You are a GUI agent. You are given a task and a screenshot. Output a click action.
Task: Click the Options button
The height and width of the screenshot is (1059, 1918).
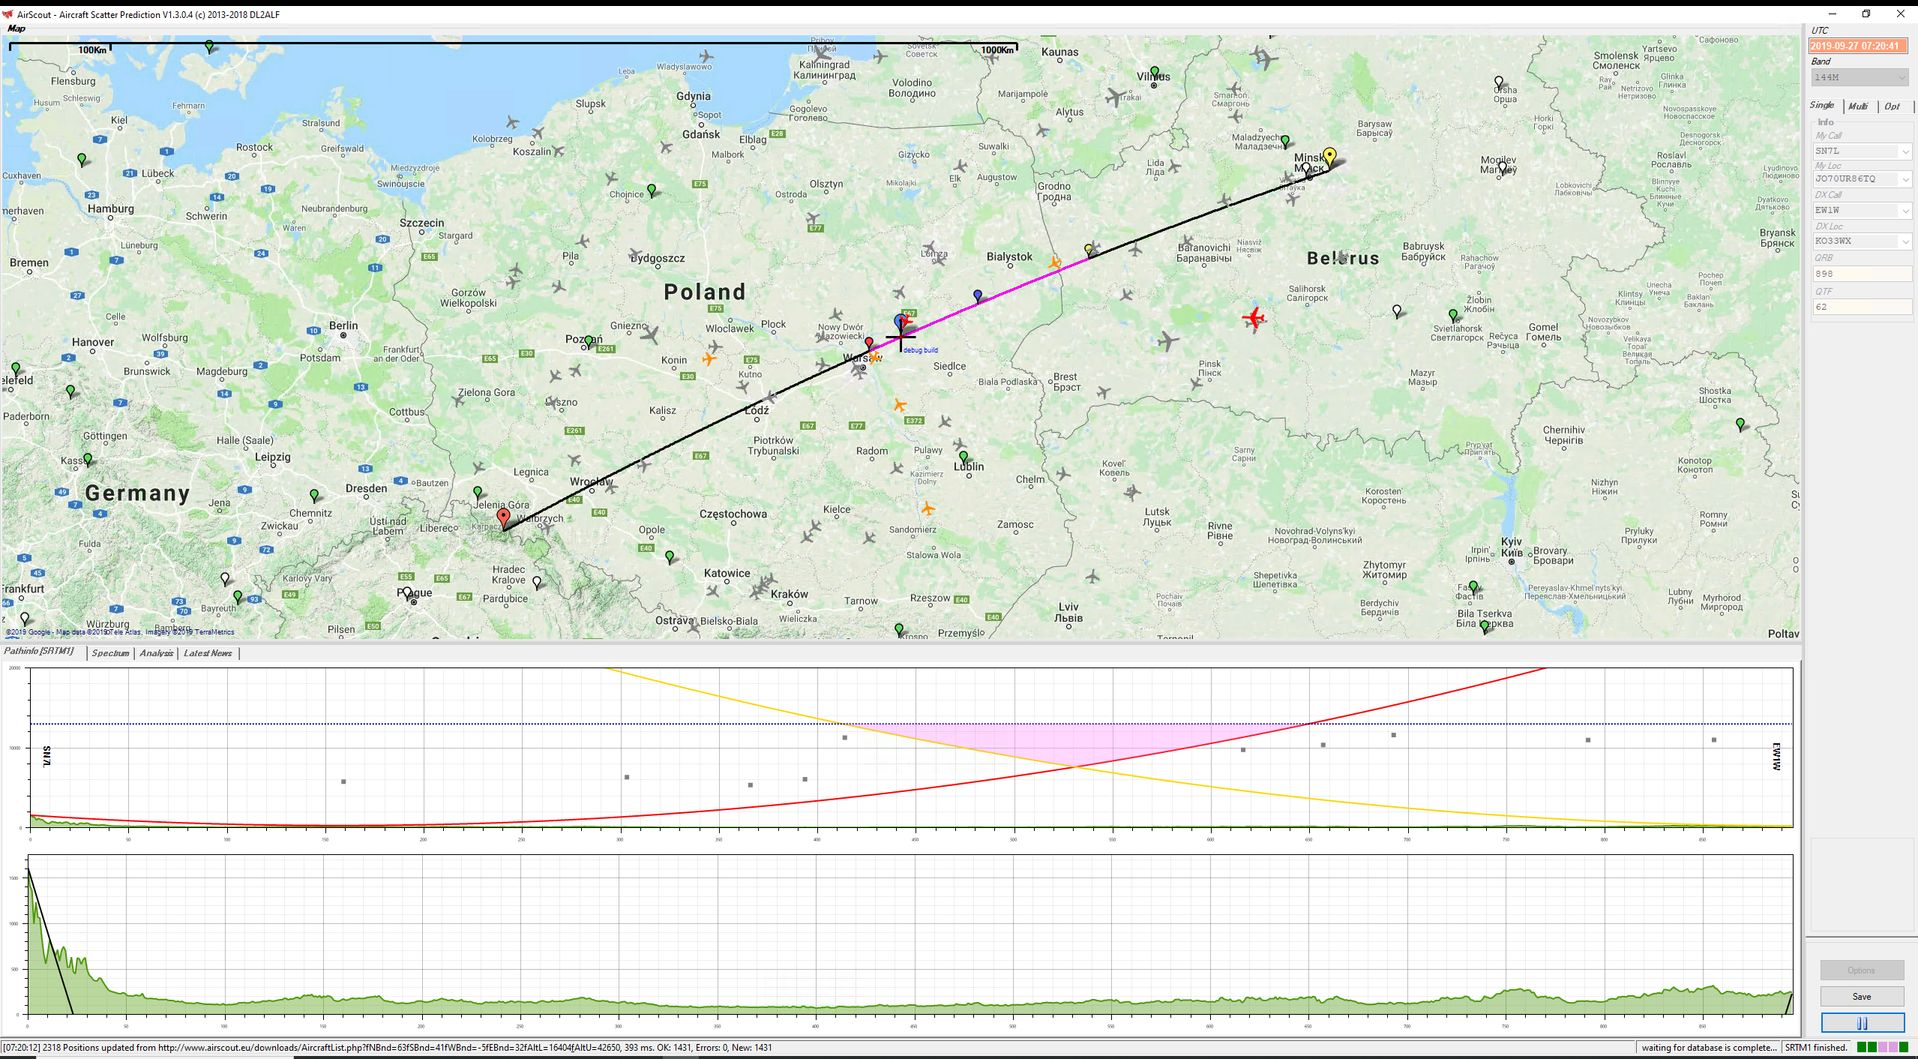[1861, 970]
